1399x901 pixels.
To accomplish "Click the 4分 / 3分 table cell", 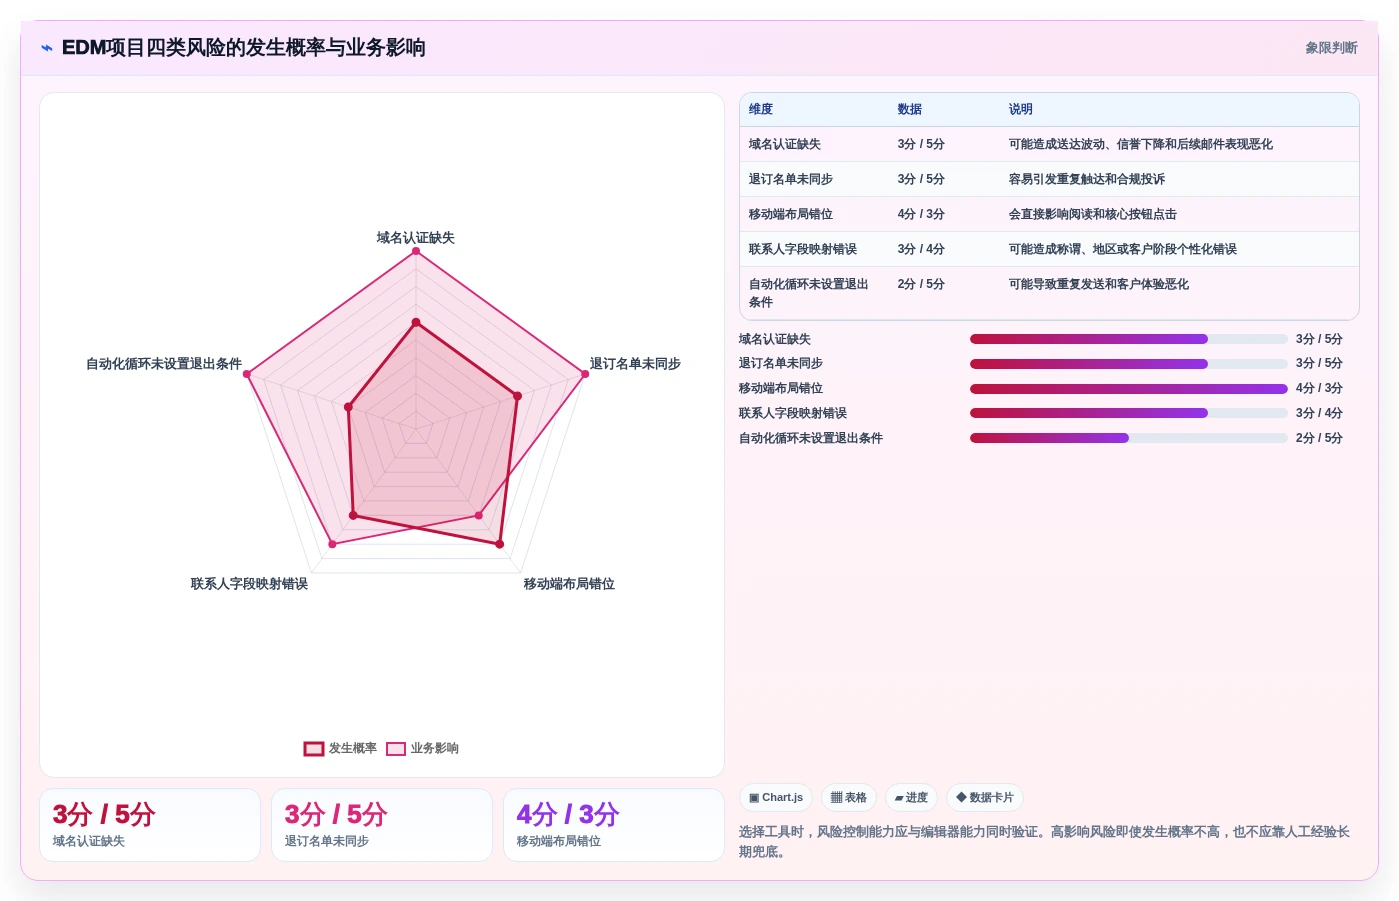I will tap(921, 215).
